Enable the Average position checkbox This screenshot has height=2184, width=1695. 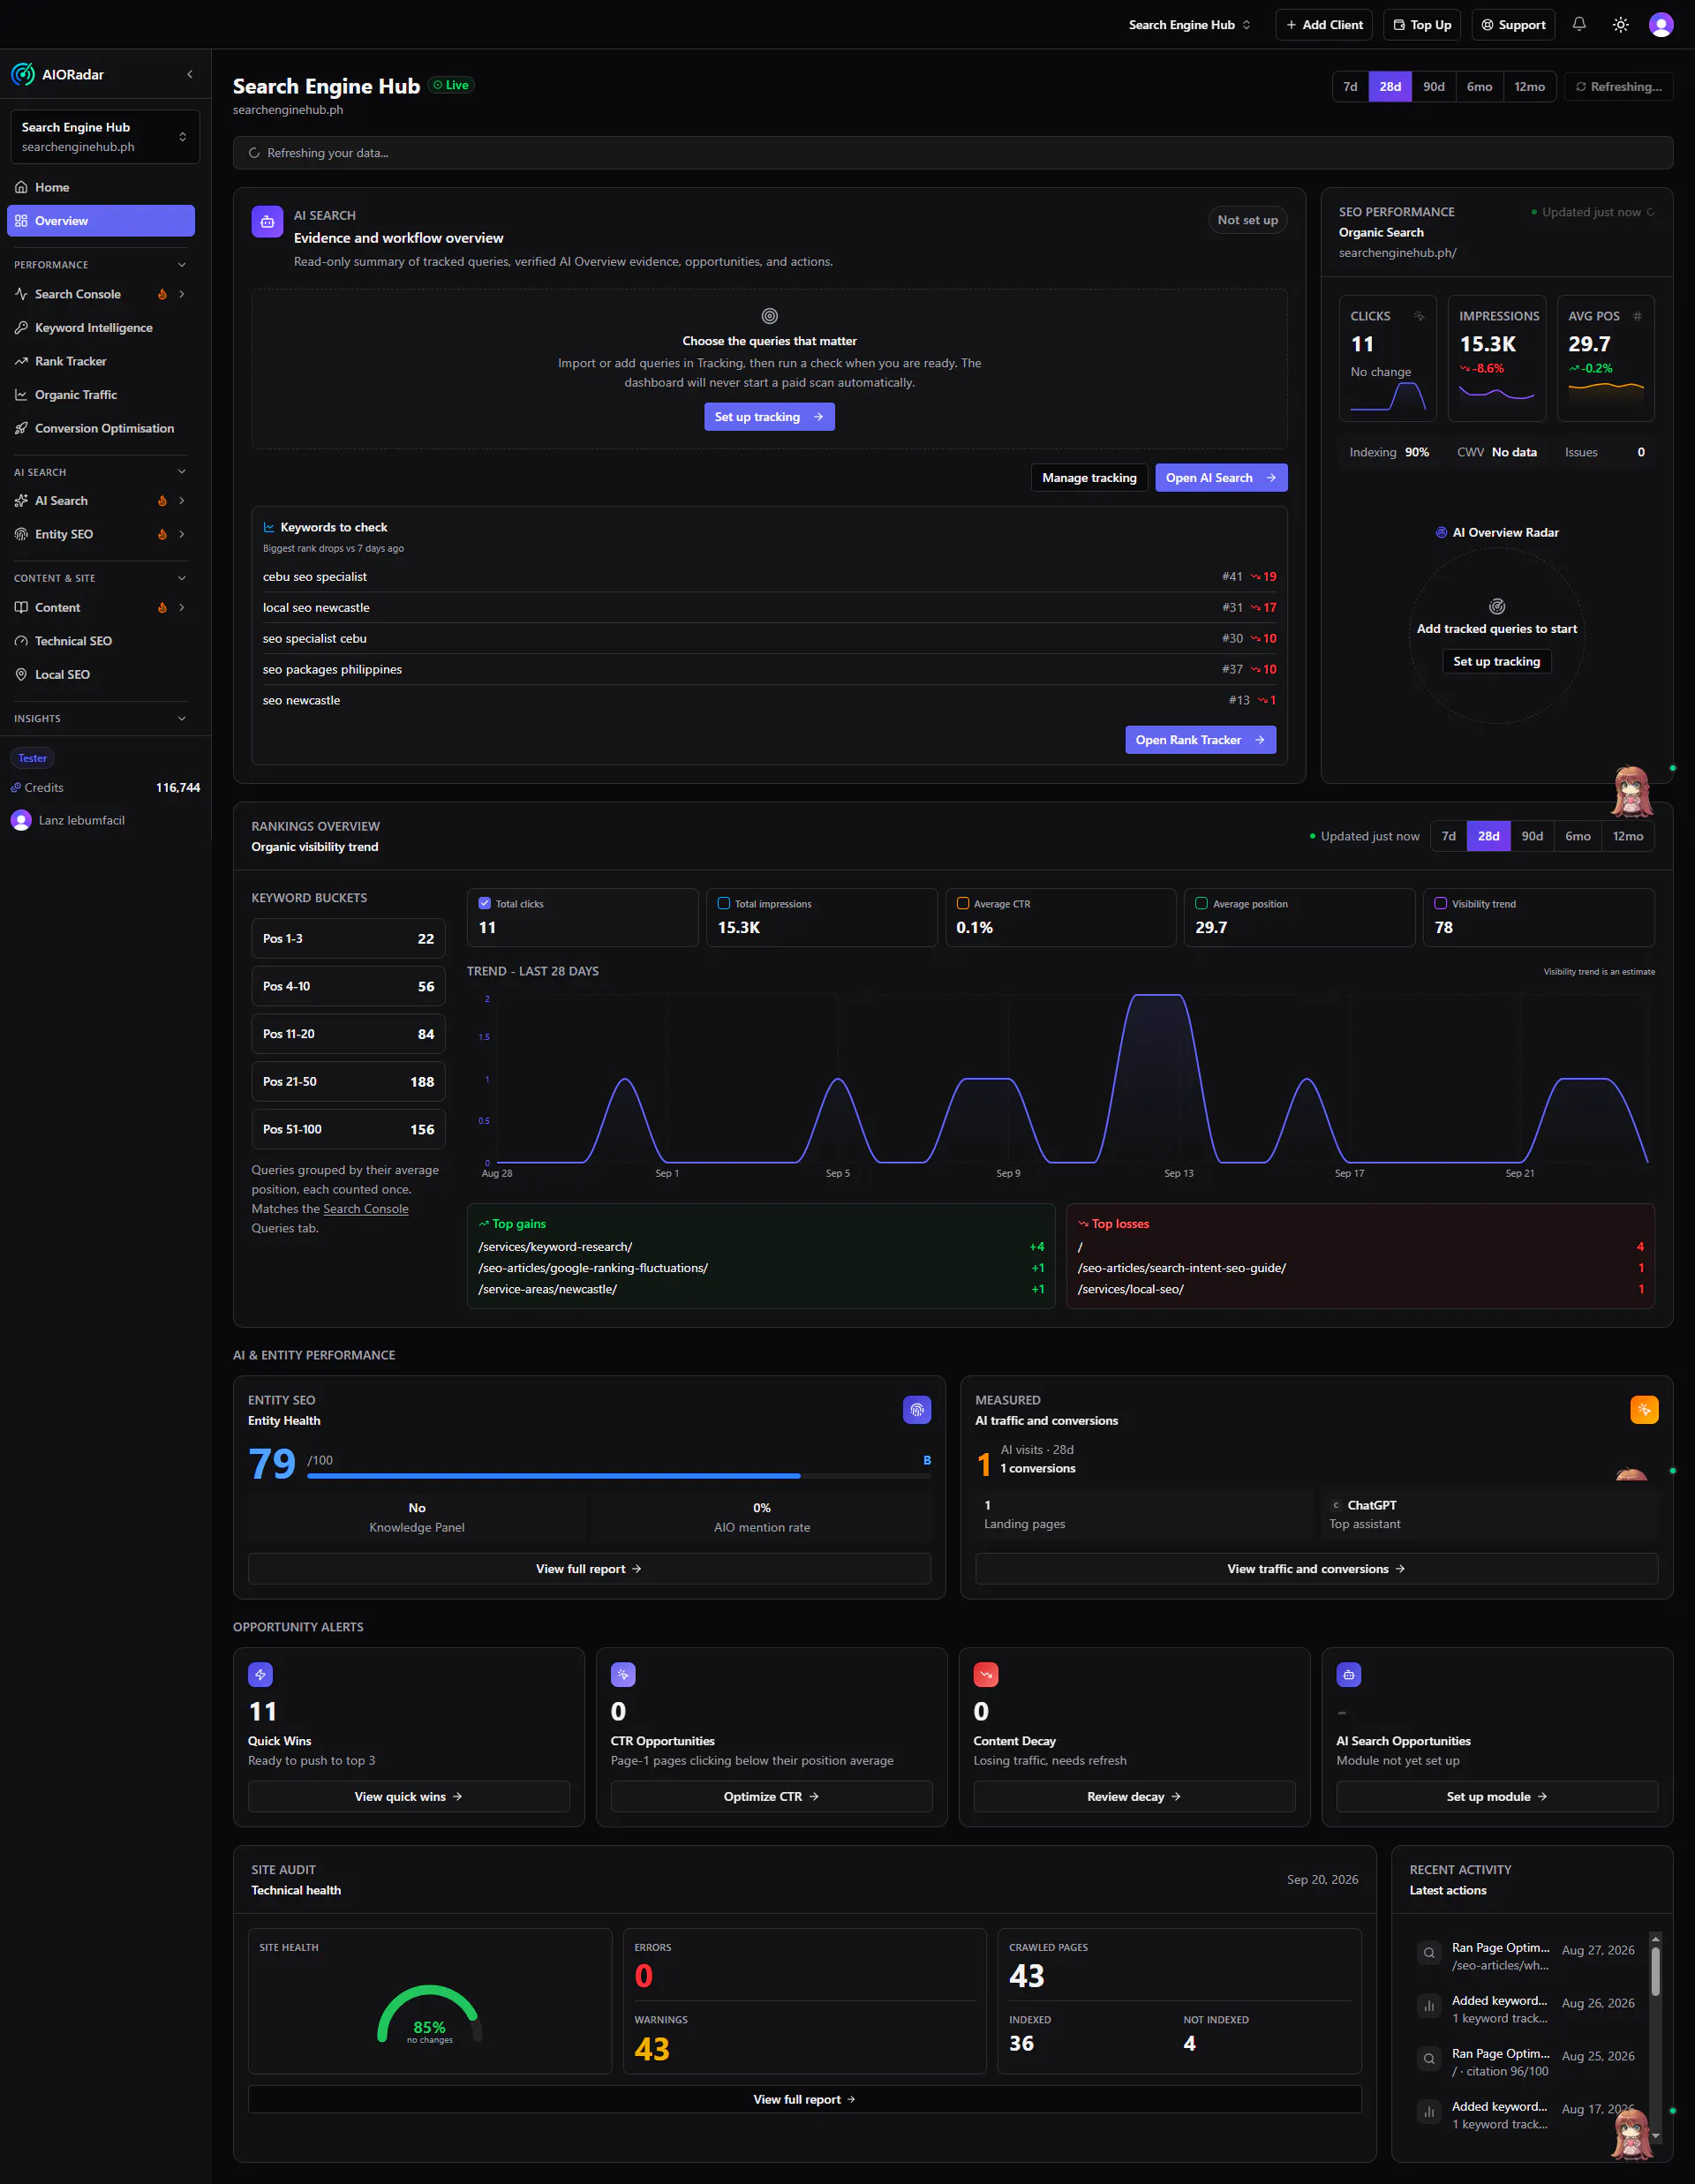[x=1202, y=903]
